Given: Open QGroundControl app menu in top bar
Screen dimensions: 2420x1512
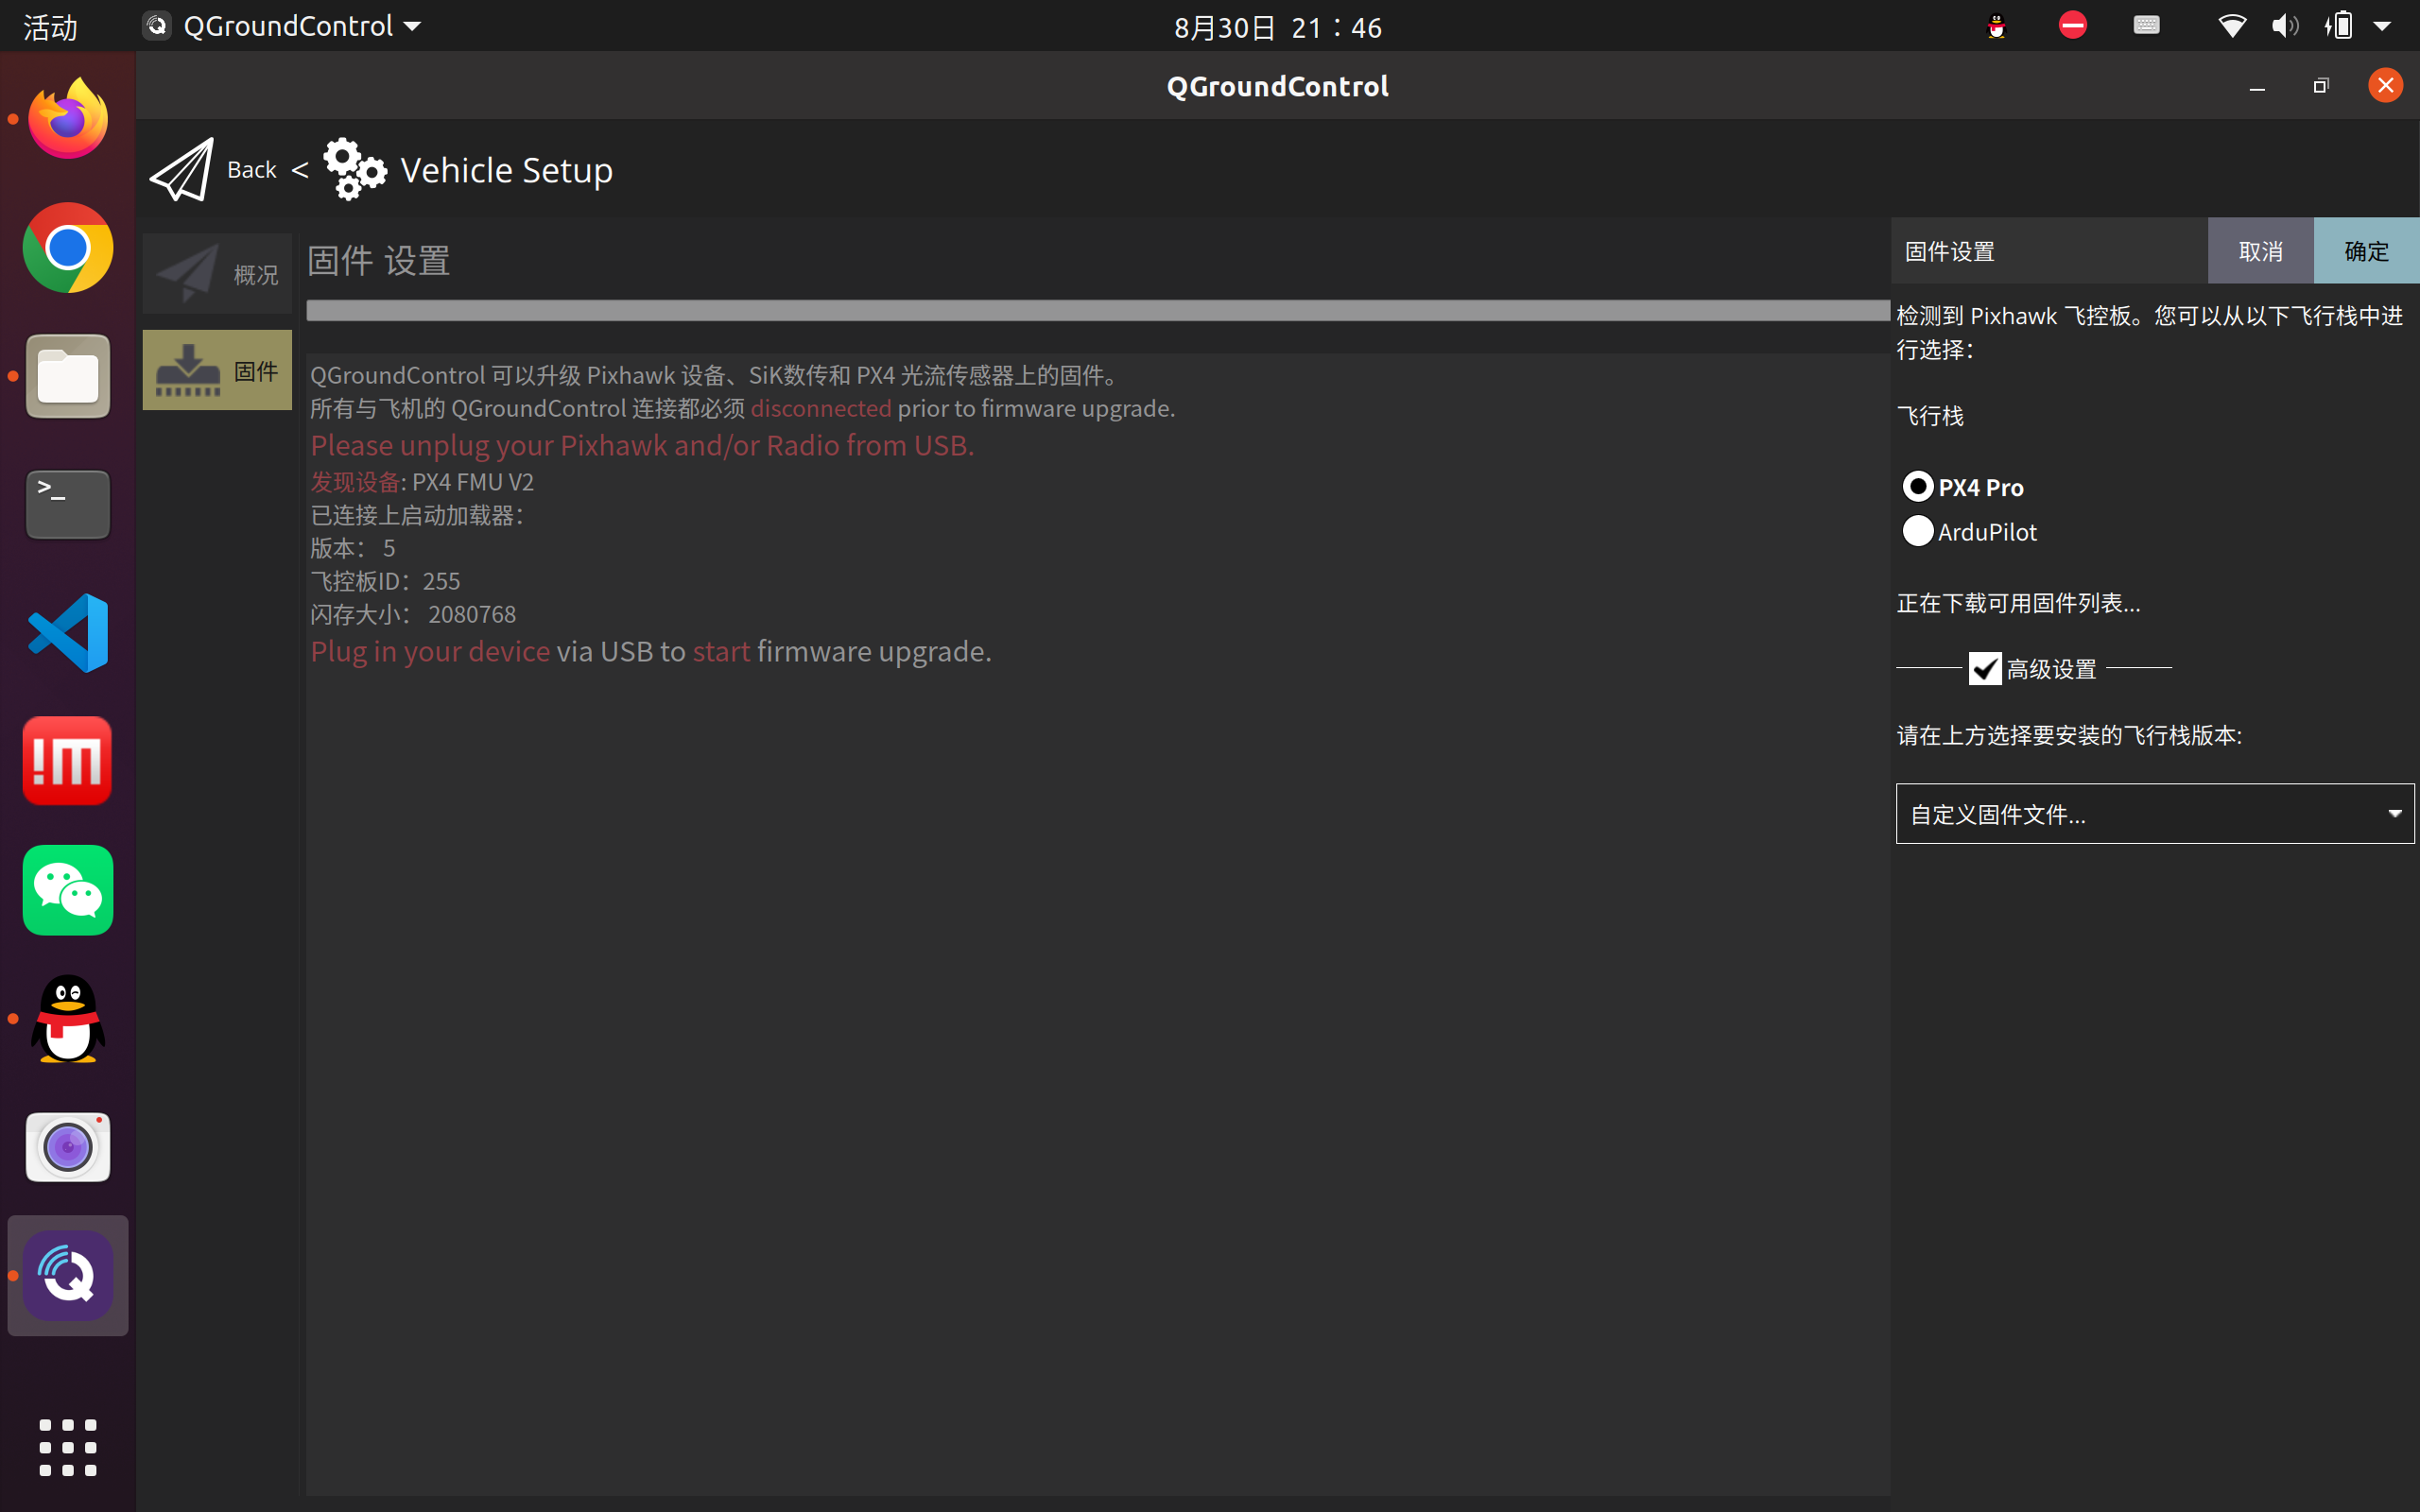Looking at the screenshot, I should 285,26.
